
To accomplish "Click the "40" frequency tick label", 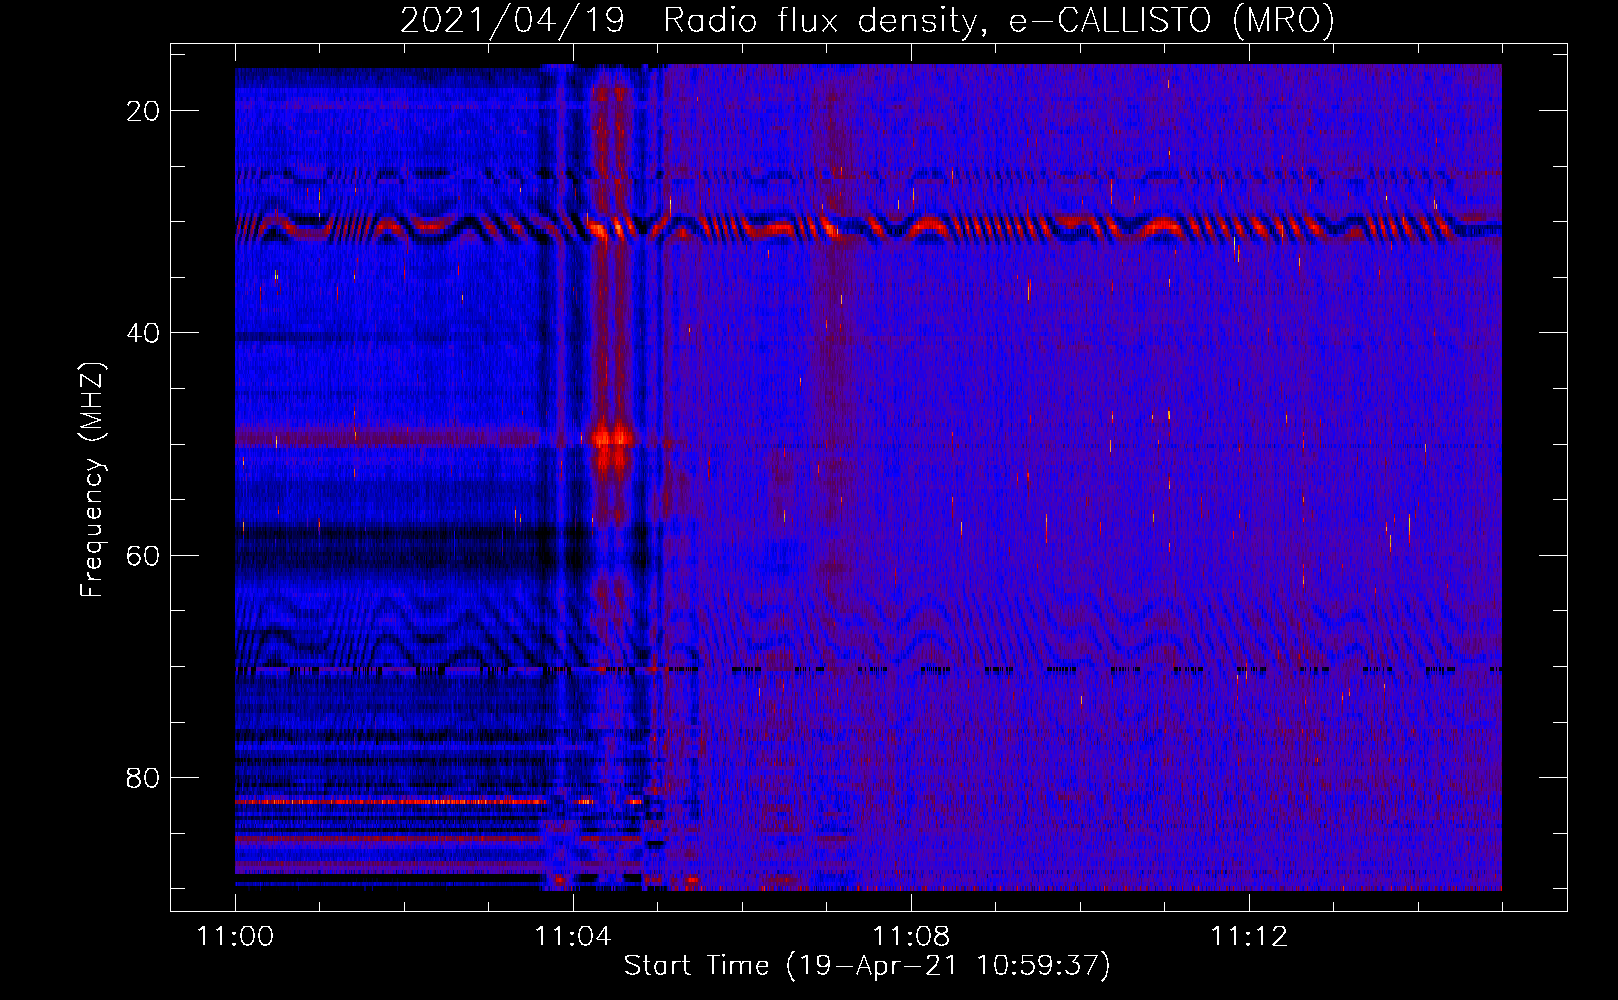I will tap(143, 333).
